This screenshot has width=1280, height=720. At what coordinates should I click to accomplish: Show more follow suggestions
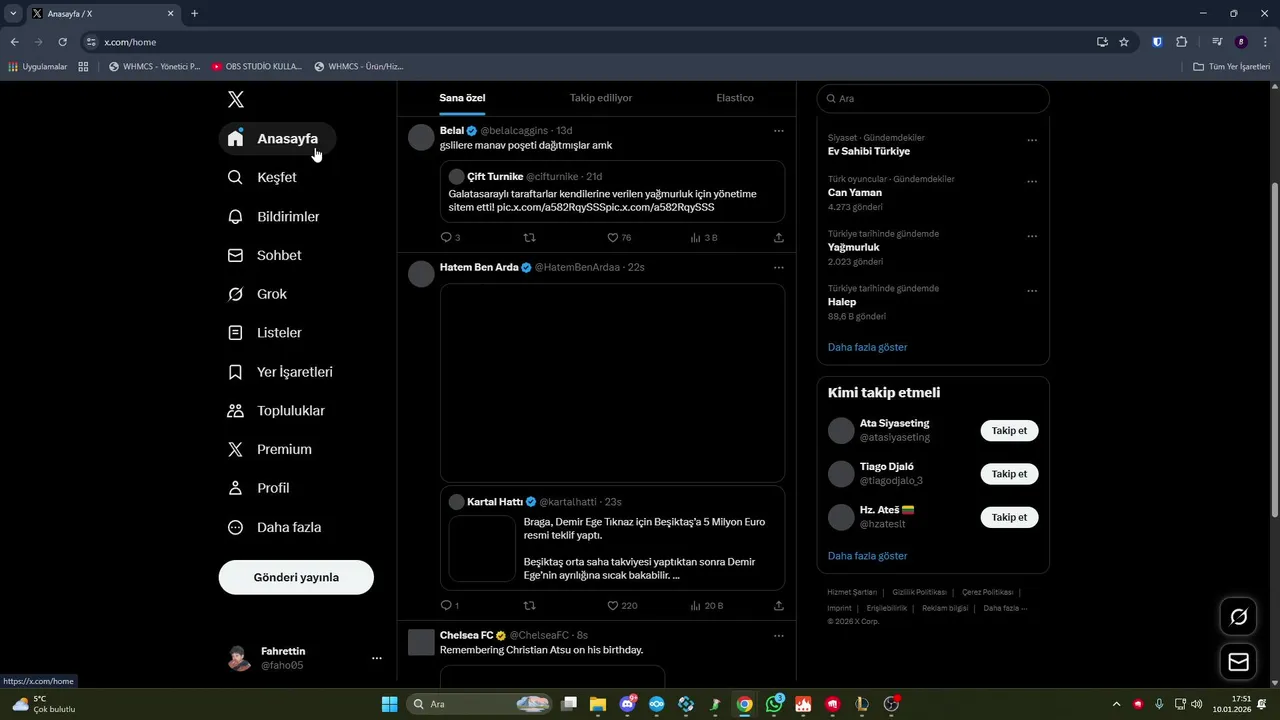point(868,556)
